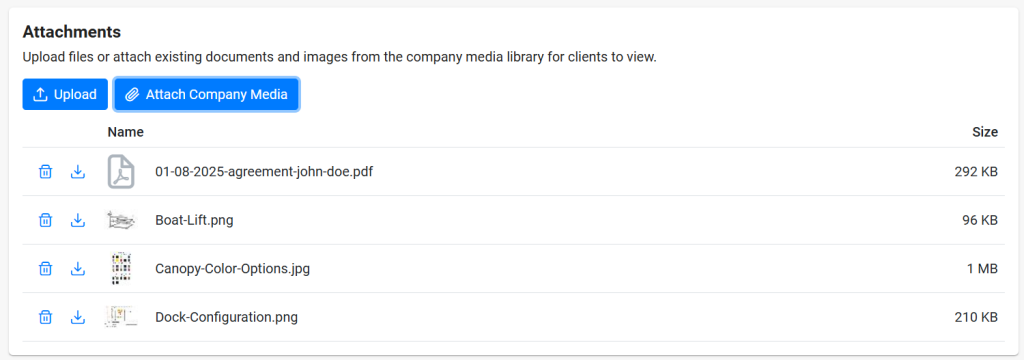Delete the agreement-john-doe.pdf attachment

coord(45,172)
